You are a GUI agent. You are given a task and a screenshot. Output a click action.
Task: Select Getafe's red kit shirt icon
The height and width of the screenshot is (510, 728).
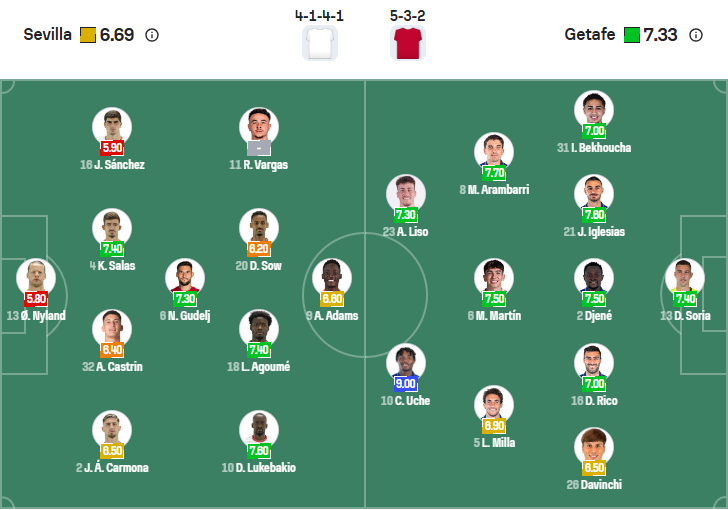[407, 44]
